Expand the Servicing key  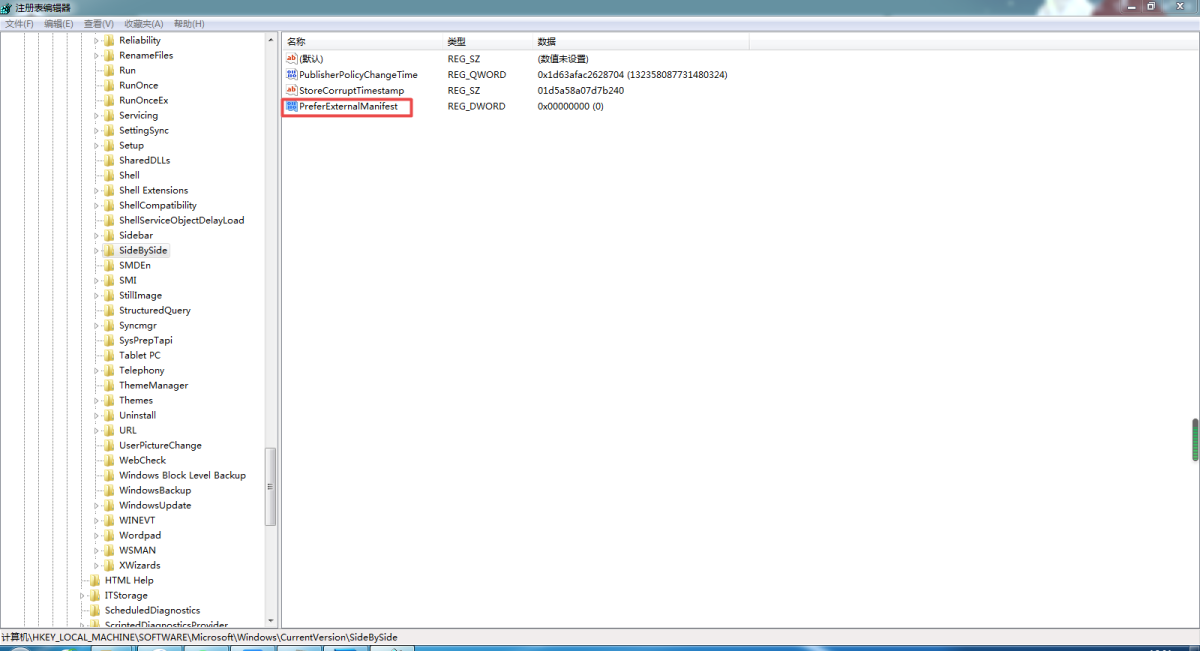tap(98, 115)
